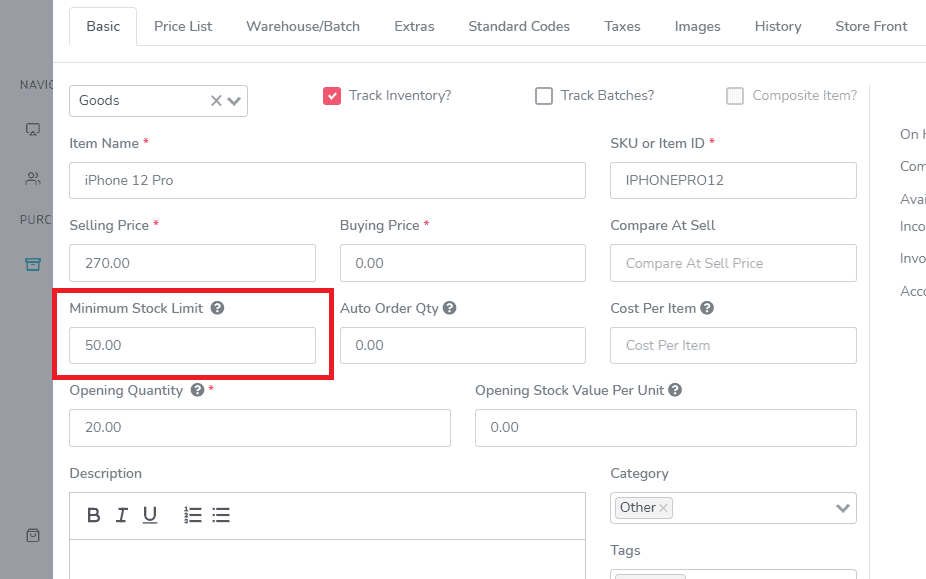Image resolution: width=926 pixels, height=579 pixels.
Task: Open the Store Front tab
Action: (x=871, y=27)
